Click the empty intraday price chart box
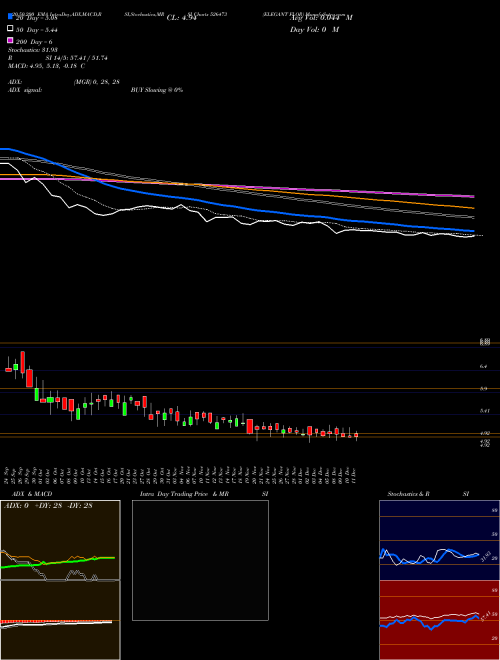 coord(200,560)
